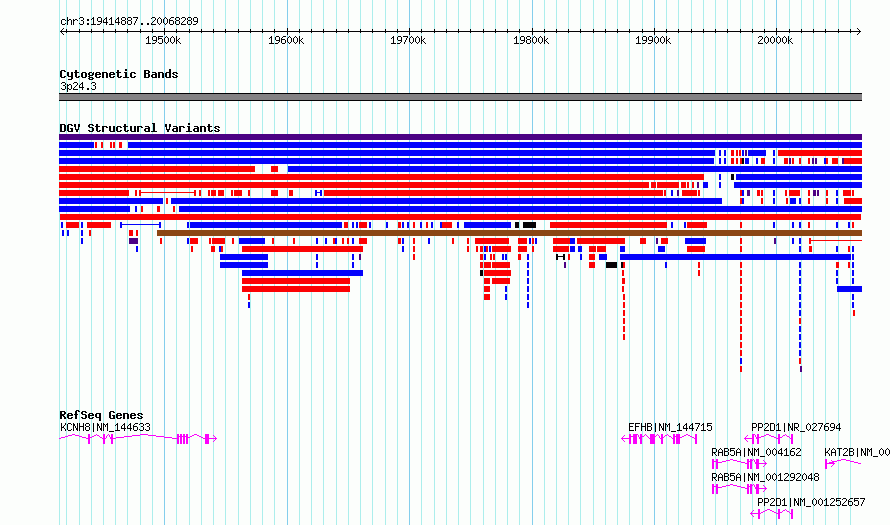Screen dimensions: 890x525
Task: Open the Cytogenetic Bands track title
Action: (x=119, y=74)
